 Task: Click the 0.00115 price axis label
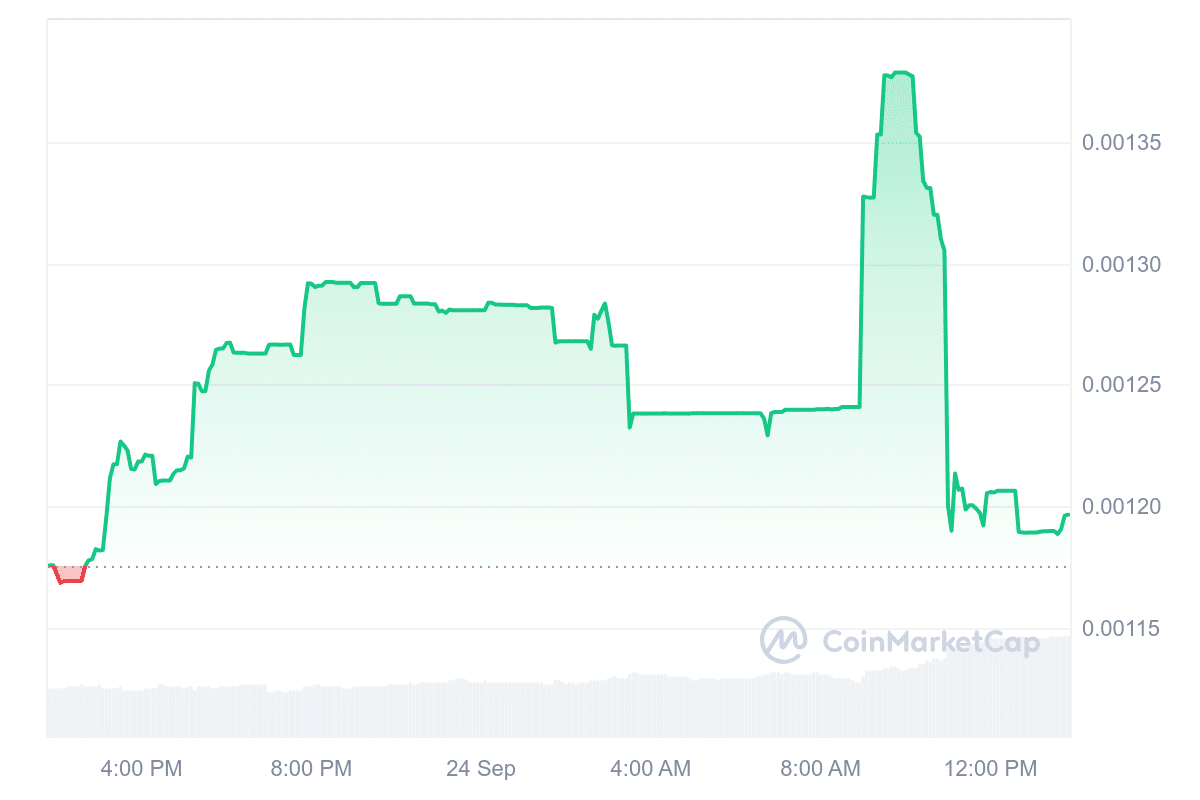pyautogui.click(x=1121, y=629)
